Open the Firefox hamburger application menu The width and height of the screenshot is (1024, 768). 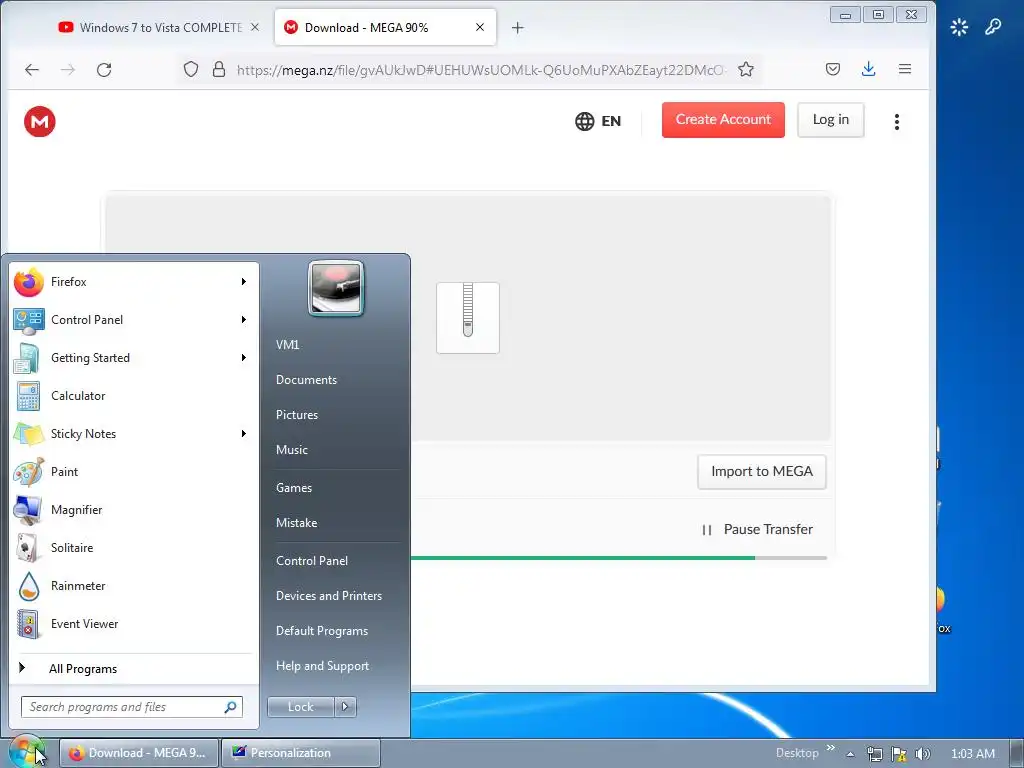[904, 69]
